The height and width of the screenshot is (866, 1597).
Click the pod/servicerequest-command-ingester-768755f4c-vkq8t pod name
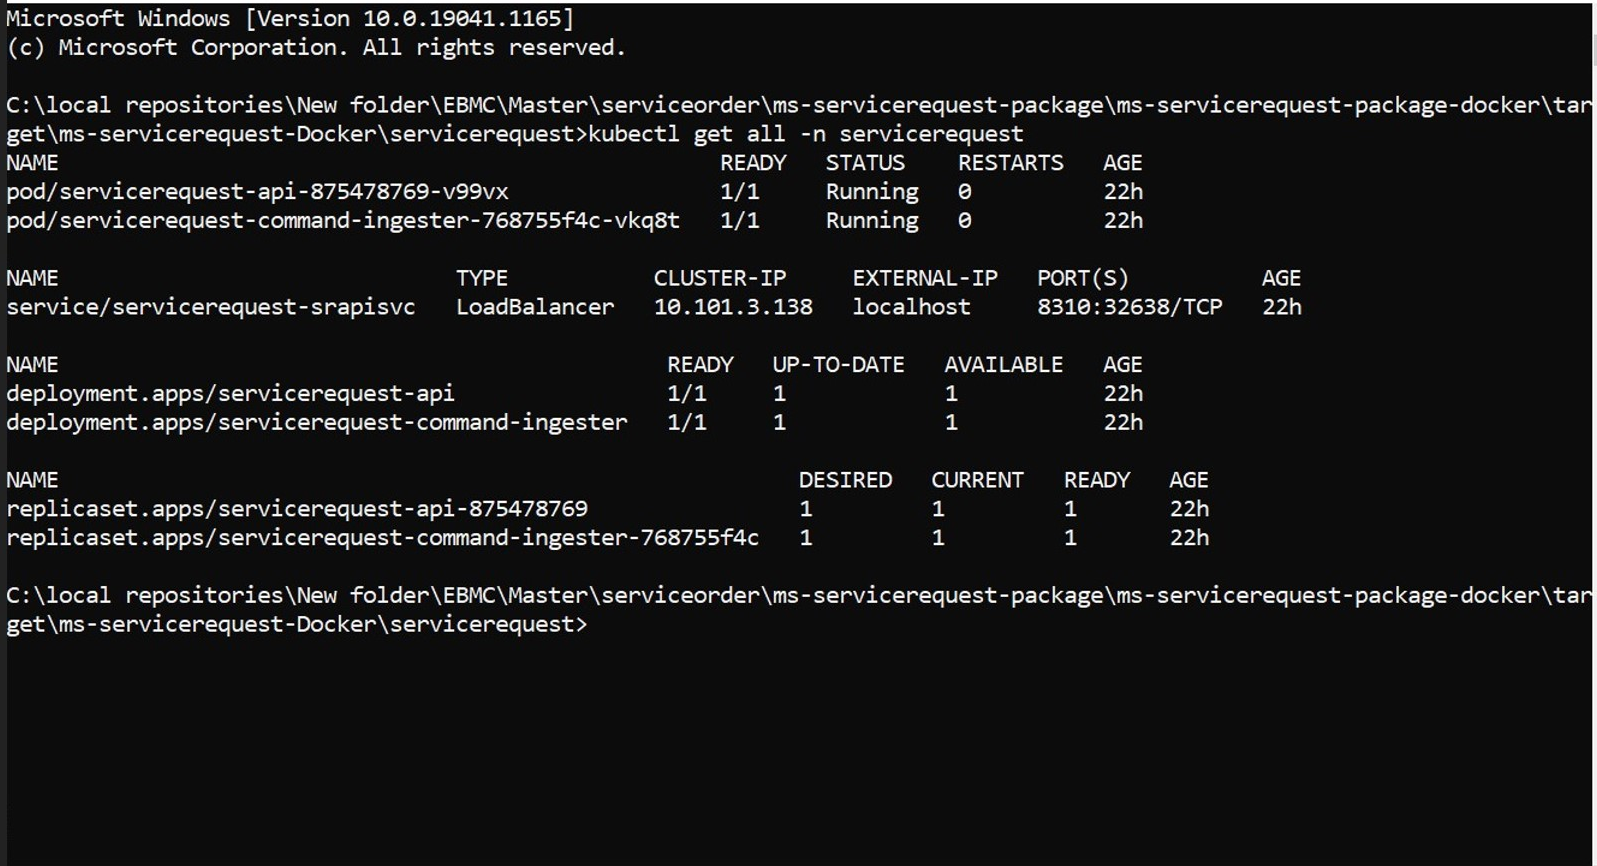pyautogui.click(x=342, y=221)
